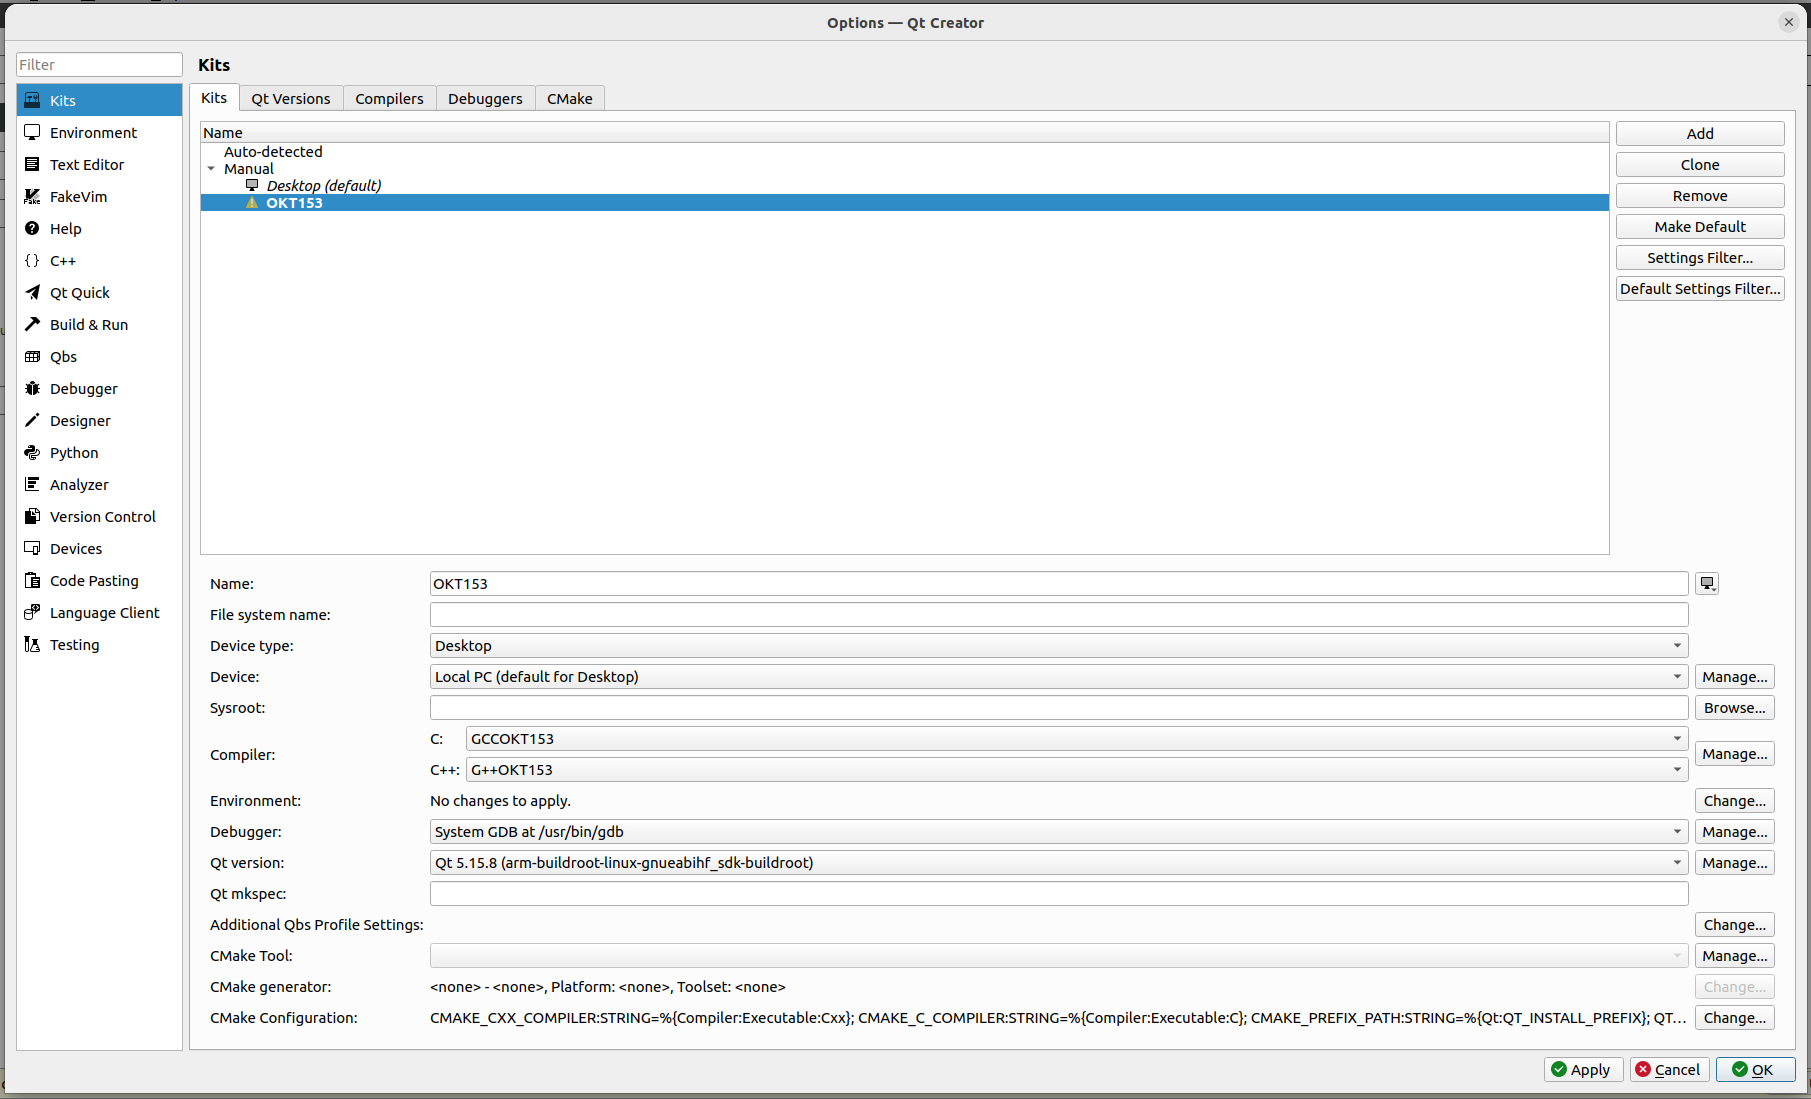Click the kit icon chooser button beside Name
The image size is (1811, 1099).
[x=1707, y=584]
